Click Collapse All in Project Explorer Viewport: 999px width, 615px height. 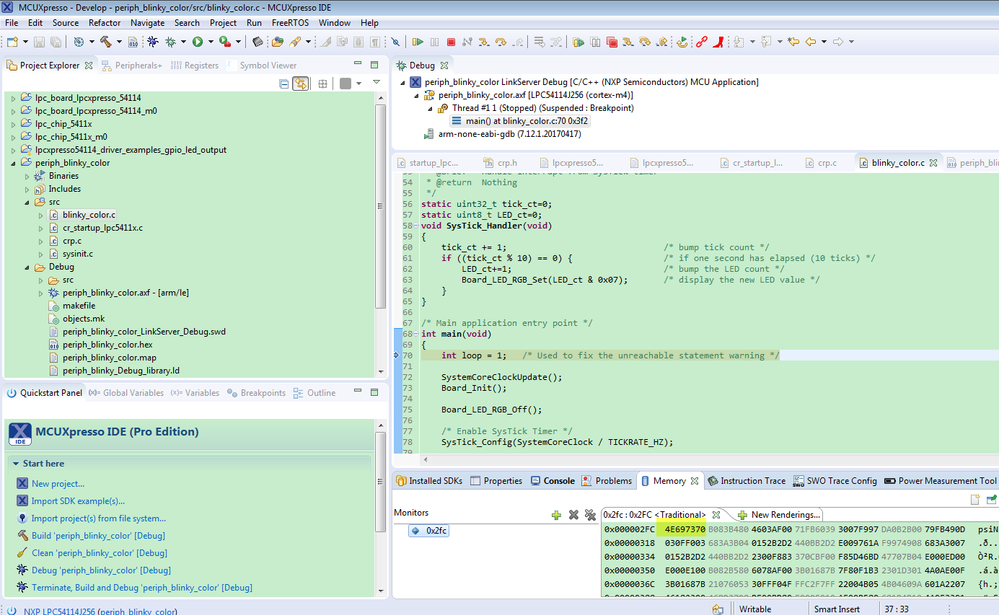pos(284,84)
